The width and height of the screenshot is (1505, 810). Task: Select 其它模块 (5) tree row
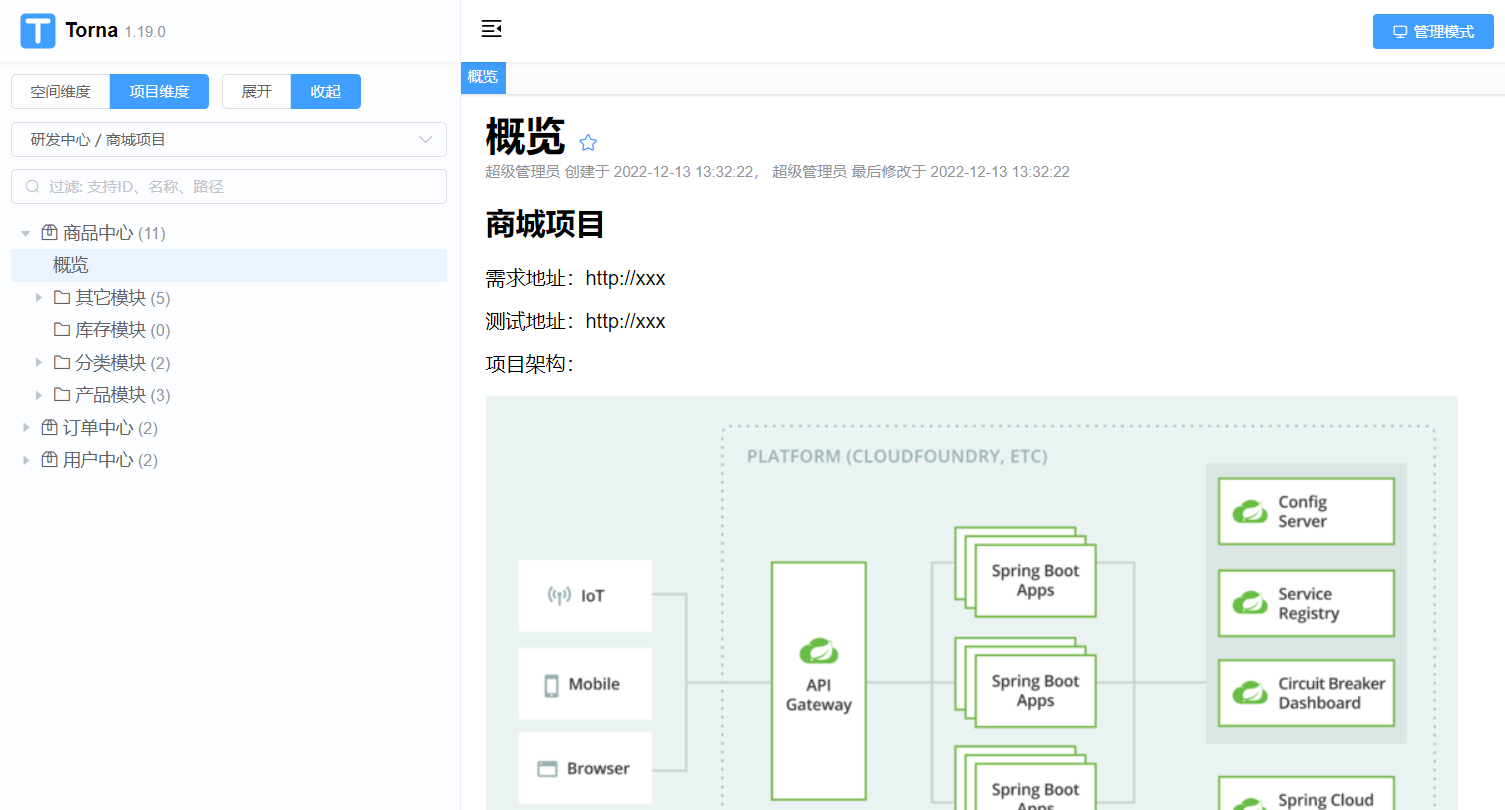coord(229,298)
